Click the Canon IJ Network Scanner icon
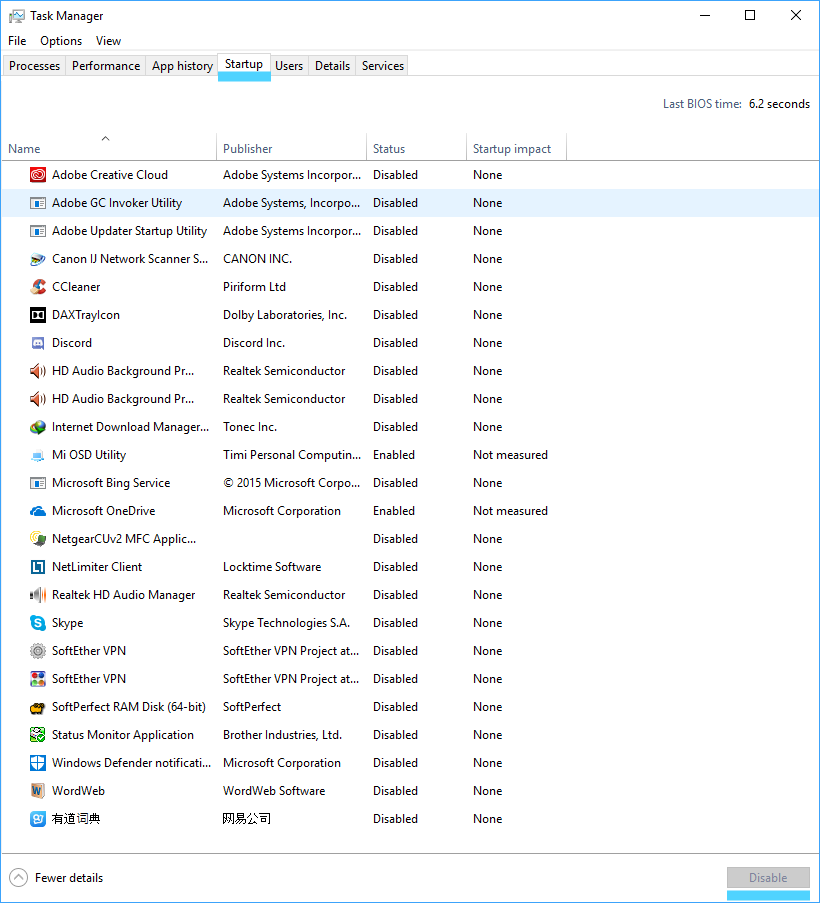Screen dimensions: 820x903 pyautogui.click(x=37, y=259)
